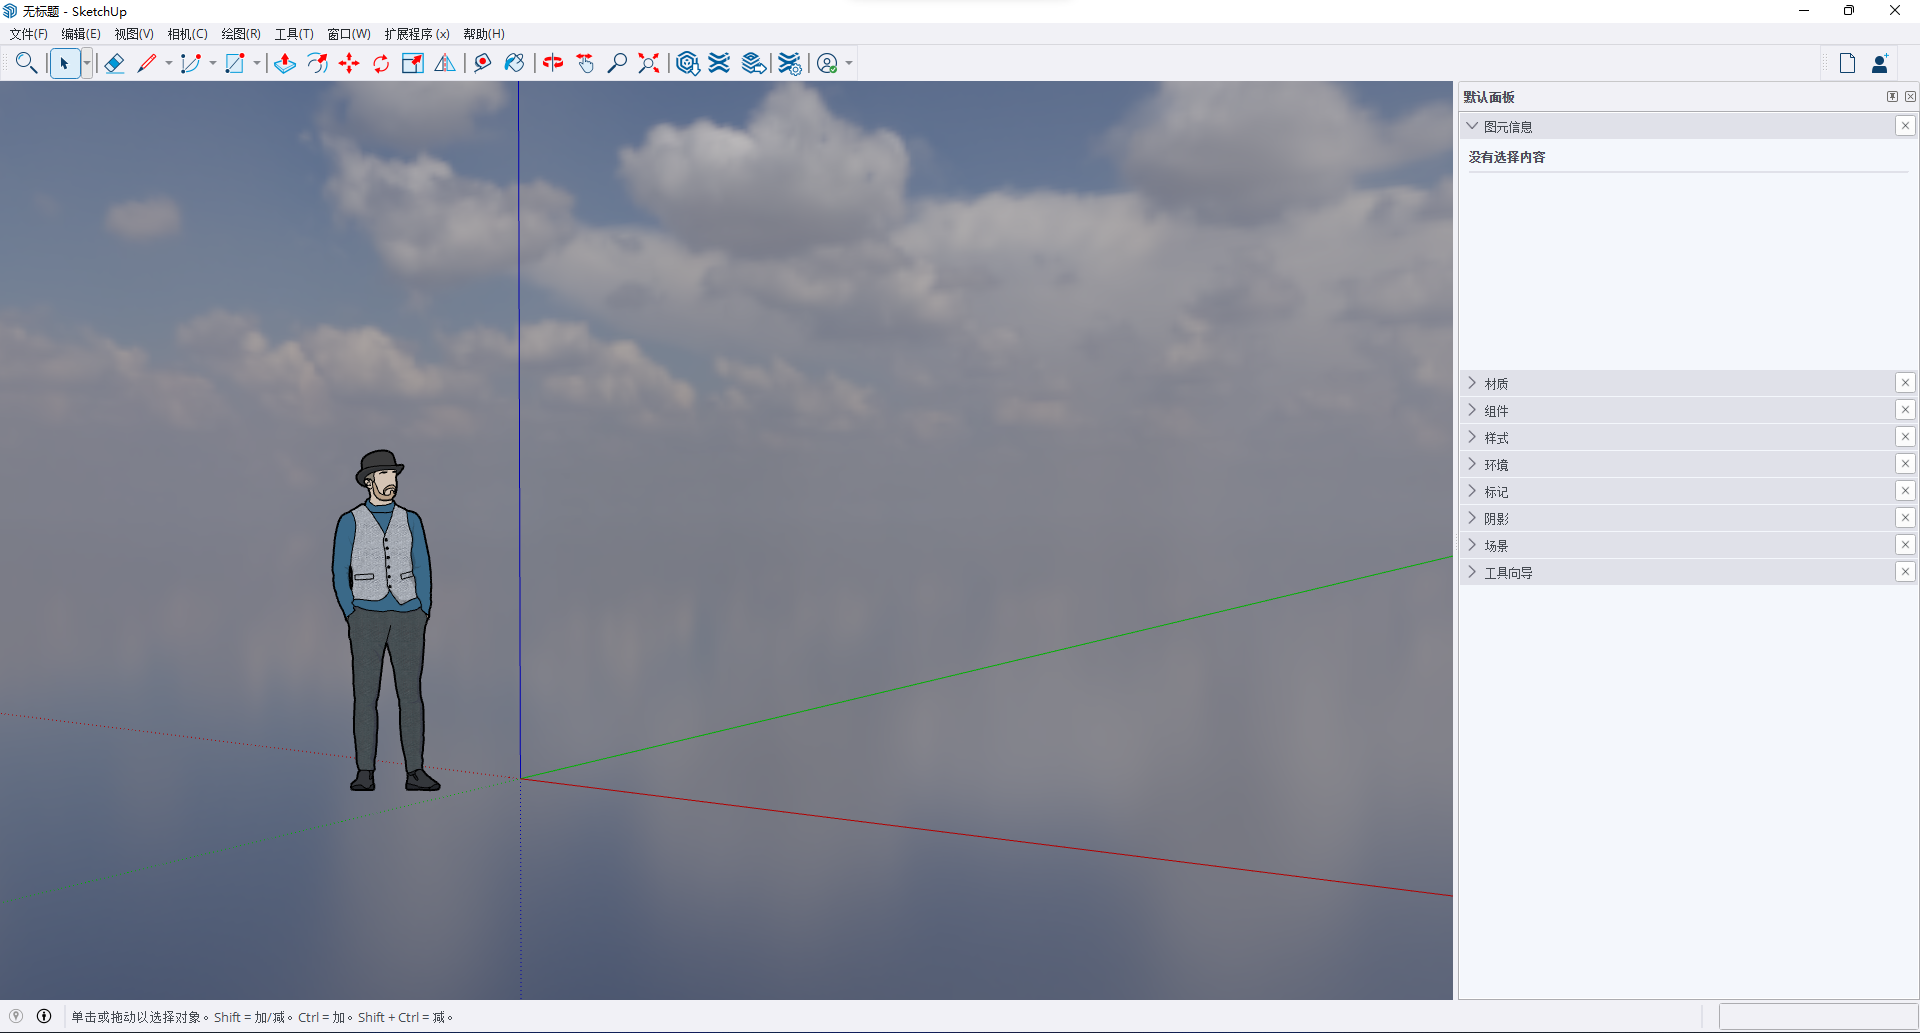Click the measurements input box
Image resolution: width=1920 pixels, height=1033 pixels.
1816,1016
